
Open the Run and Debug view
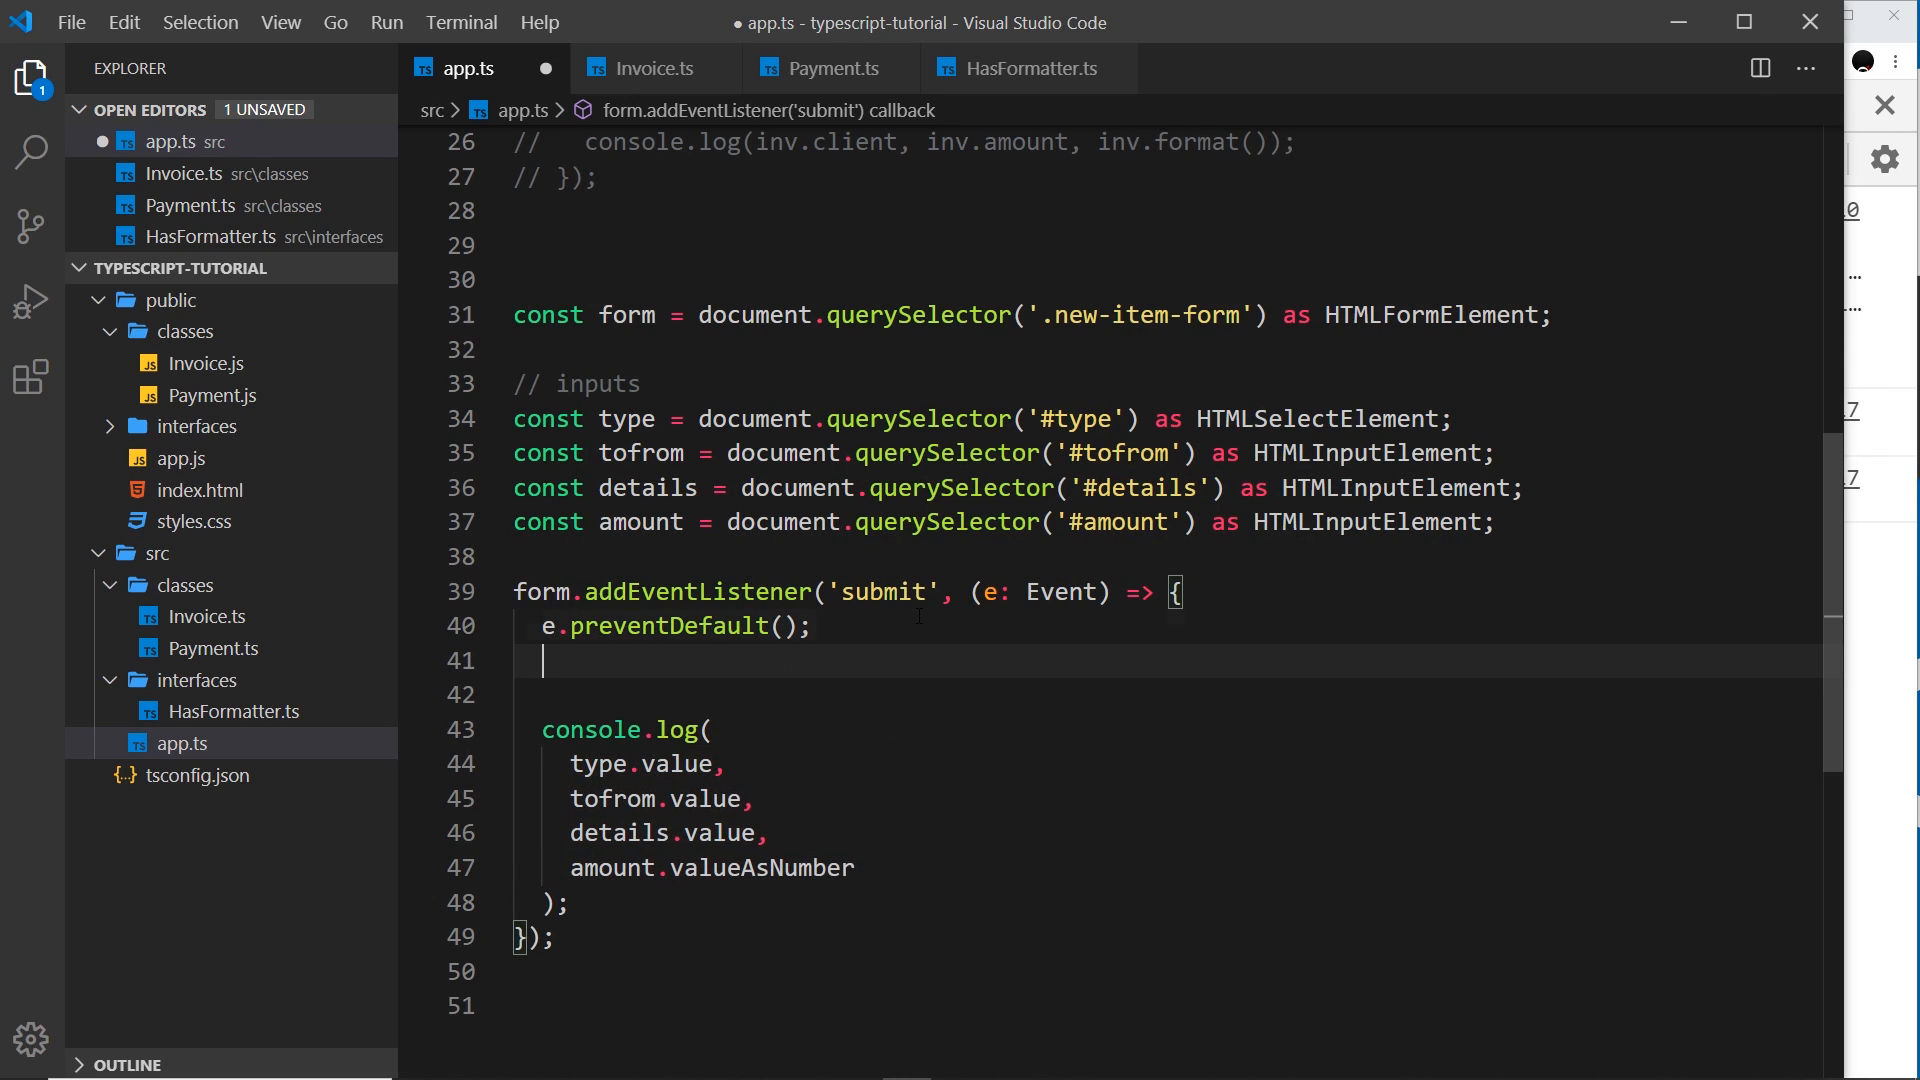32,301
